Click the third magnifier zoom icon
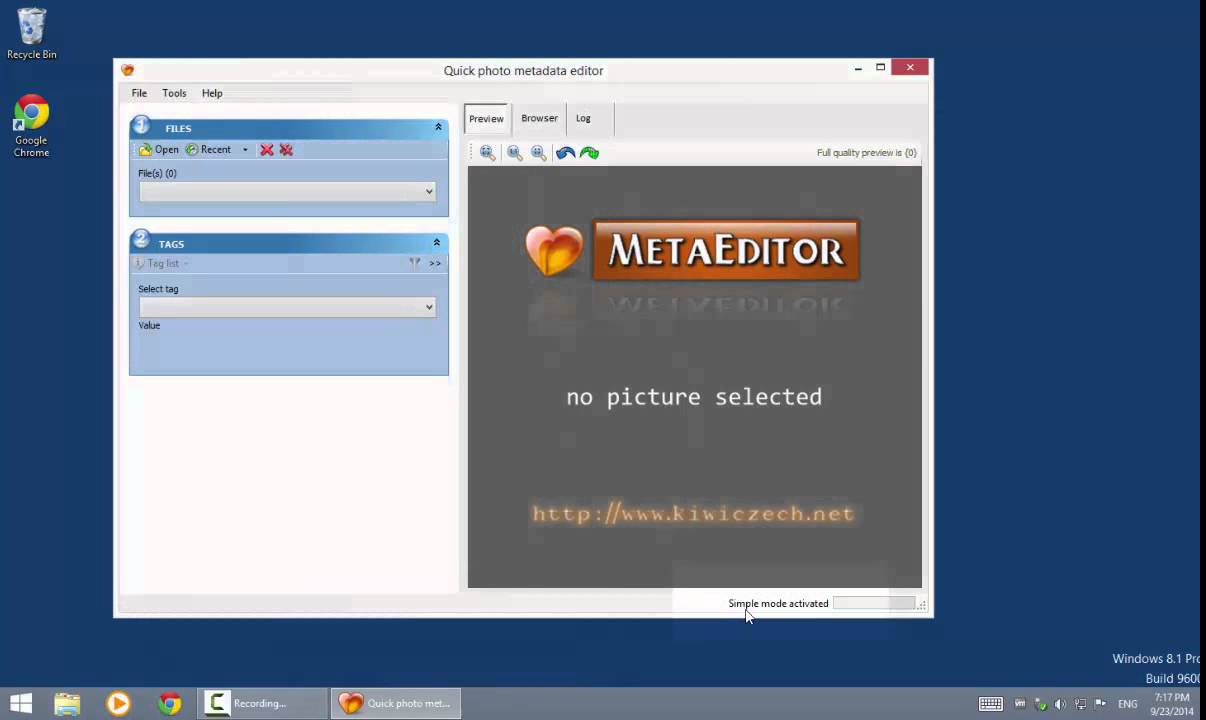 click(x=539, y=153)
